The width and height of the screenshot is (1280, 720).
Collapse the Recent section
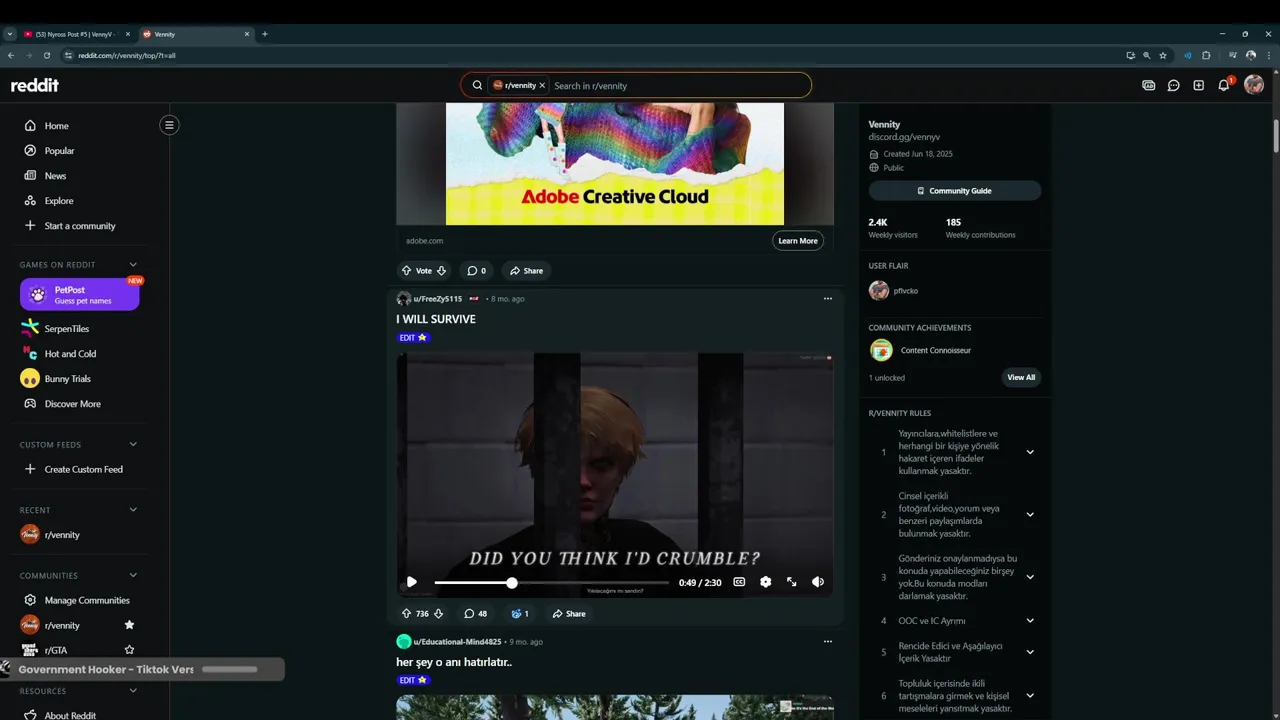[133, 510]
